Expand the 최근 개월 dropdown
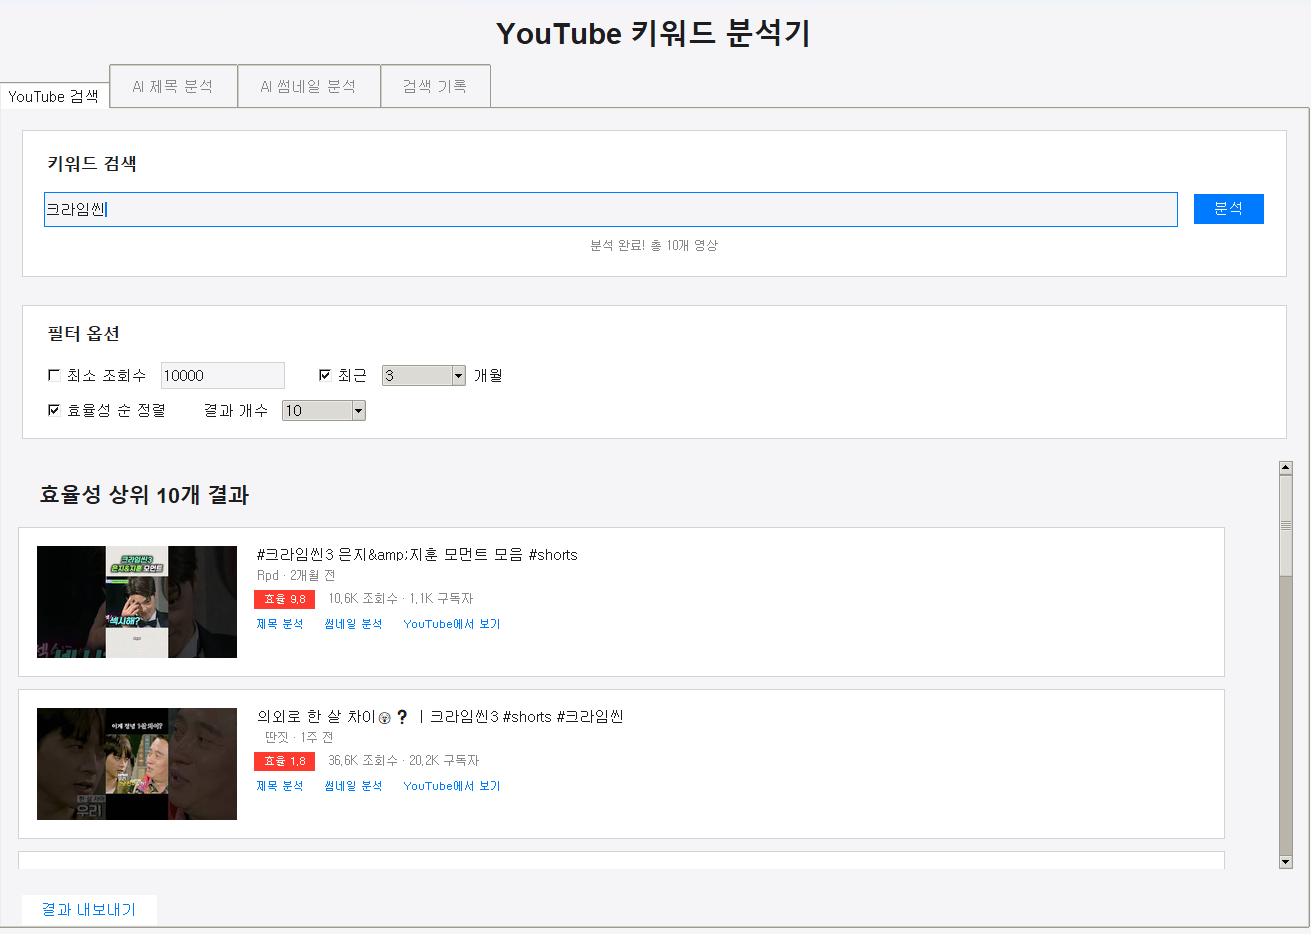This screenshot has height=934, width=1311. coord(458,375)
